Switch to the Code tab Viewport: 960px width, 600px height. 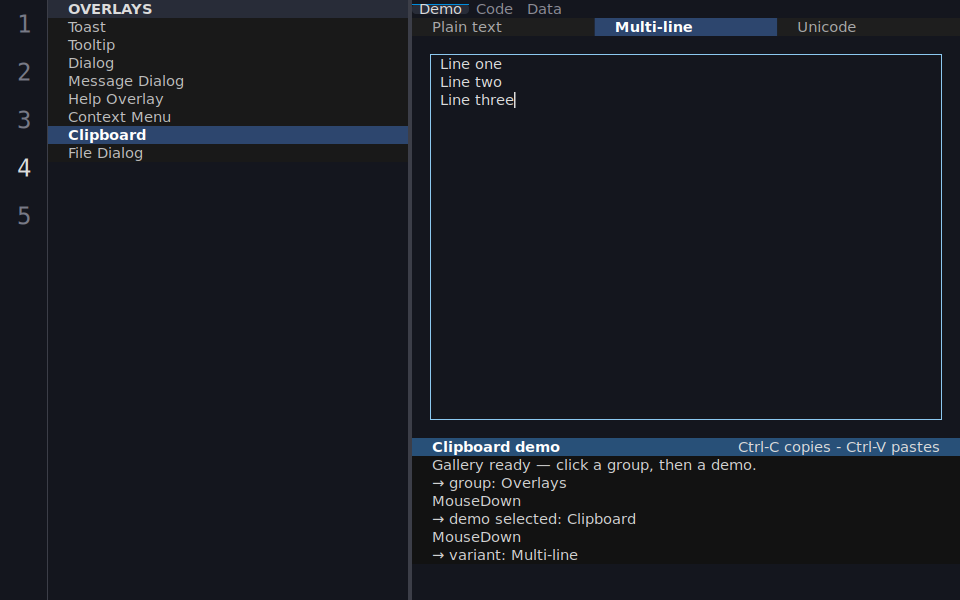tap(494, 9)
